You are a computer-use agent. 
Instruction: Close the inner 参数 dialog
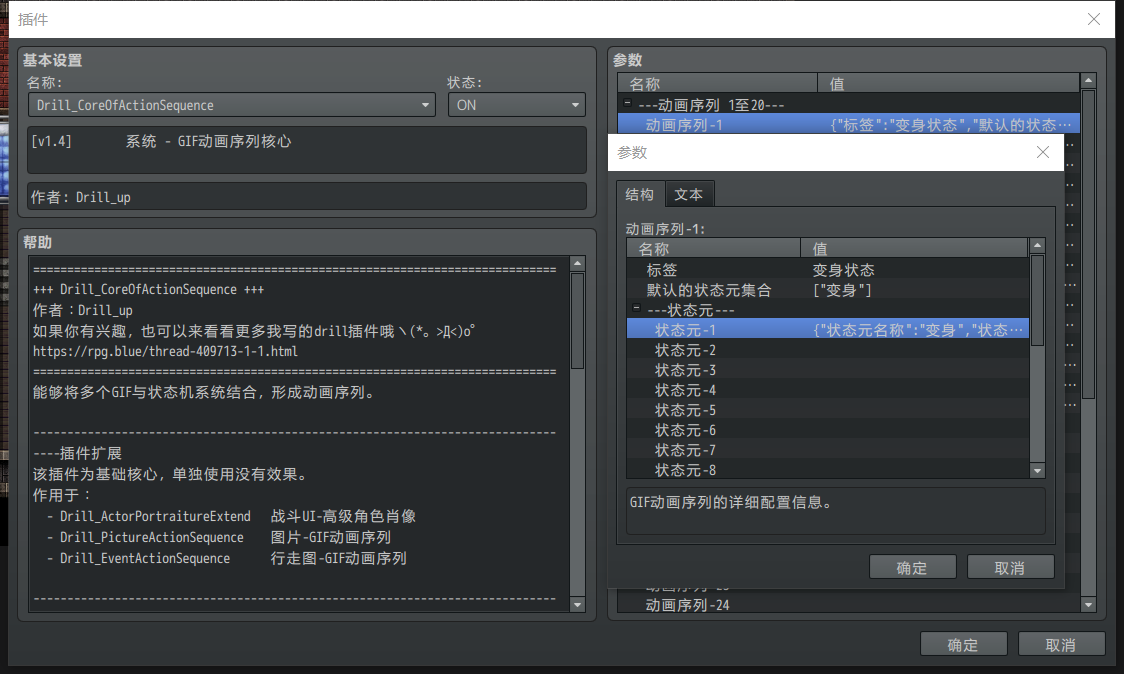coord(1043,152)
